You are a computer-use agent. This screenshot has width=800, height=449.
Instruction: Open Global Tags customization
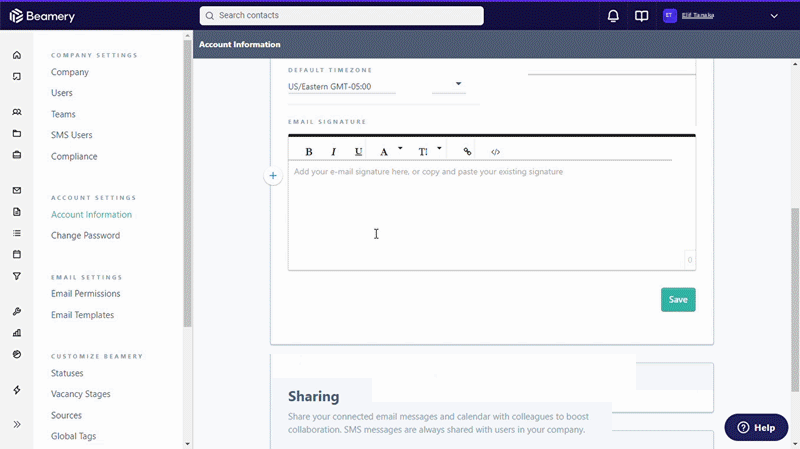(73, 436)
